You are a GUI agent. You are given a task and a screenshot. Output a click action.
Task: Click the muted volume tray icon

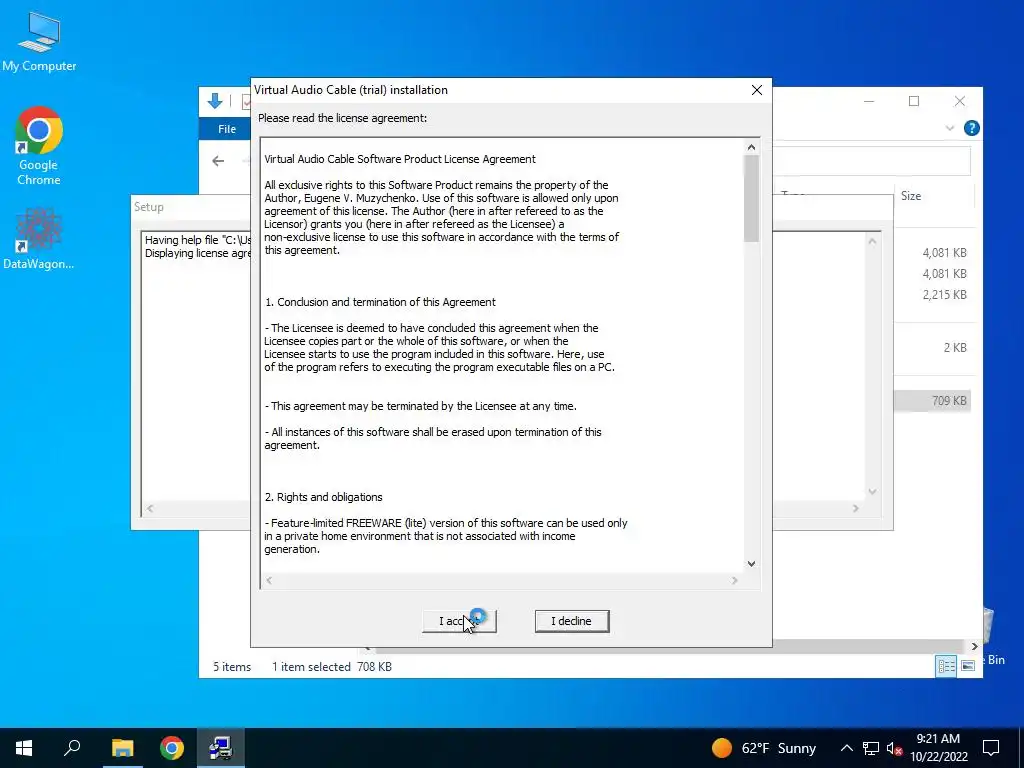pos(894,748)
